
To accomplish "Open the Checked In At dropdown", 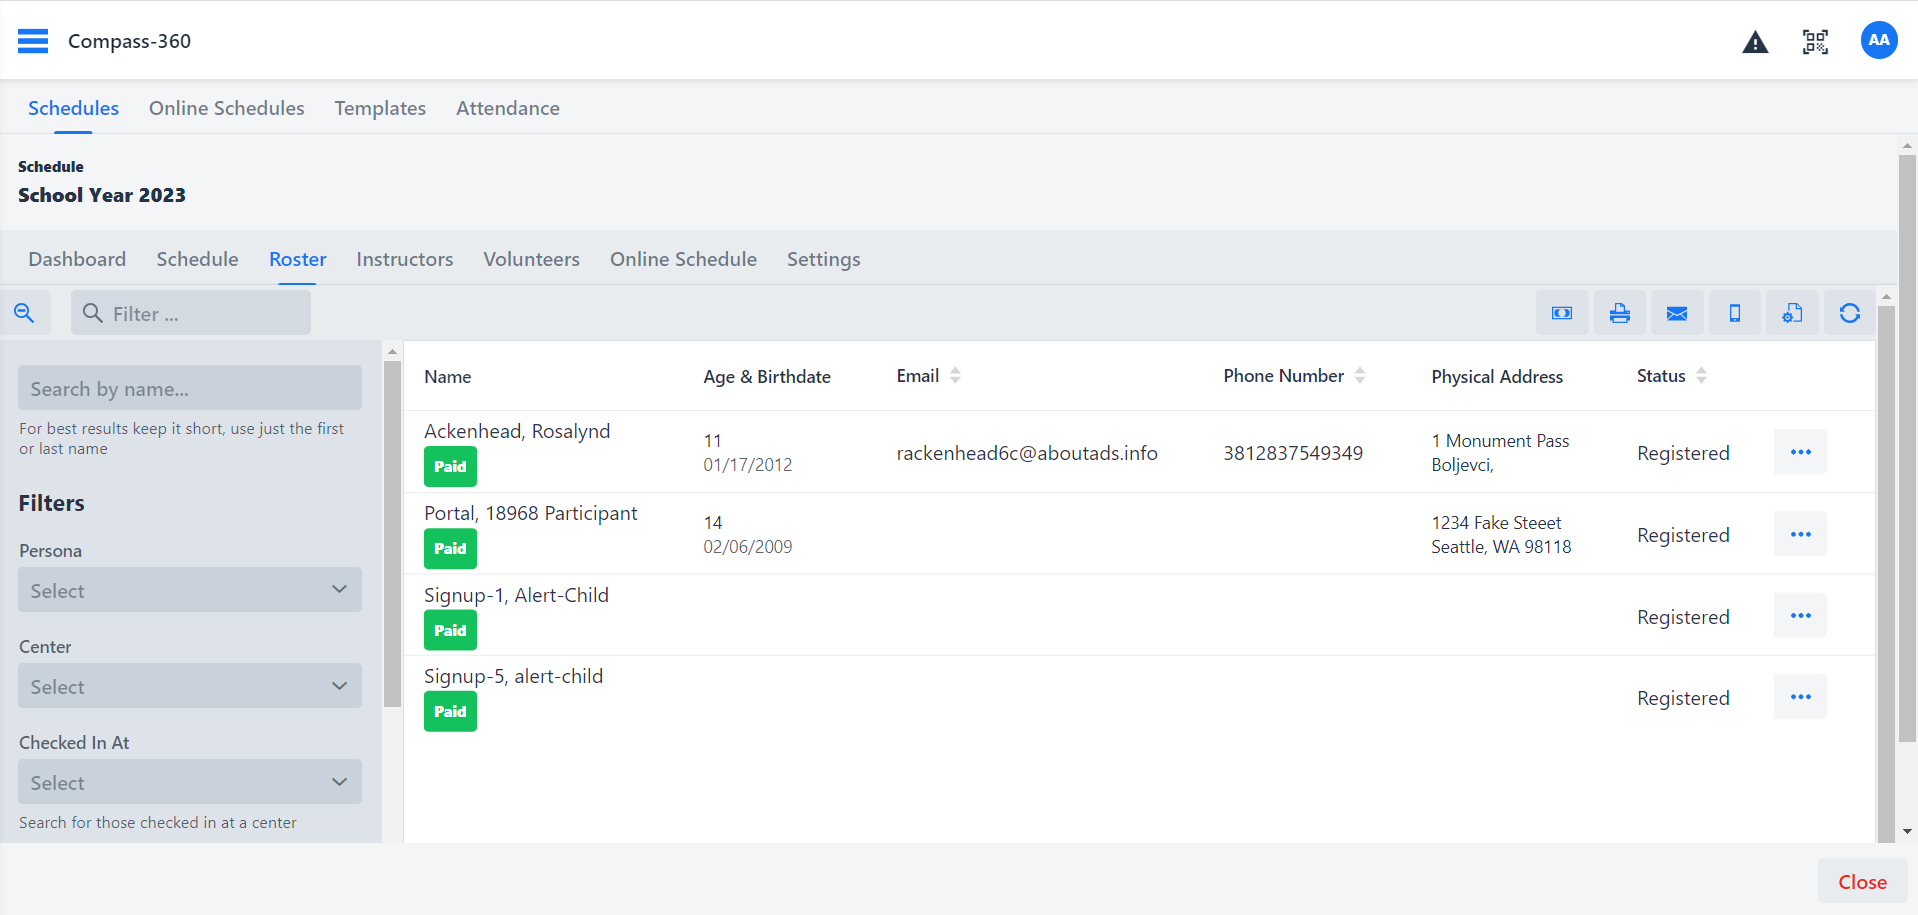I will 190,782.
